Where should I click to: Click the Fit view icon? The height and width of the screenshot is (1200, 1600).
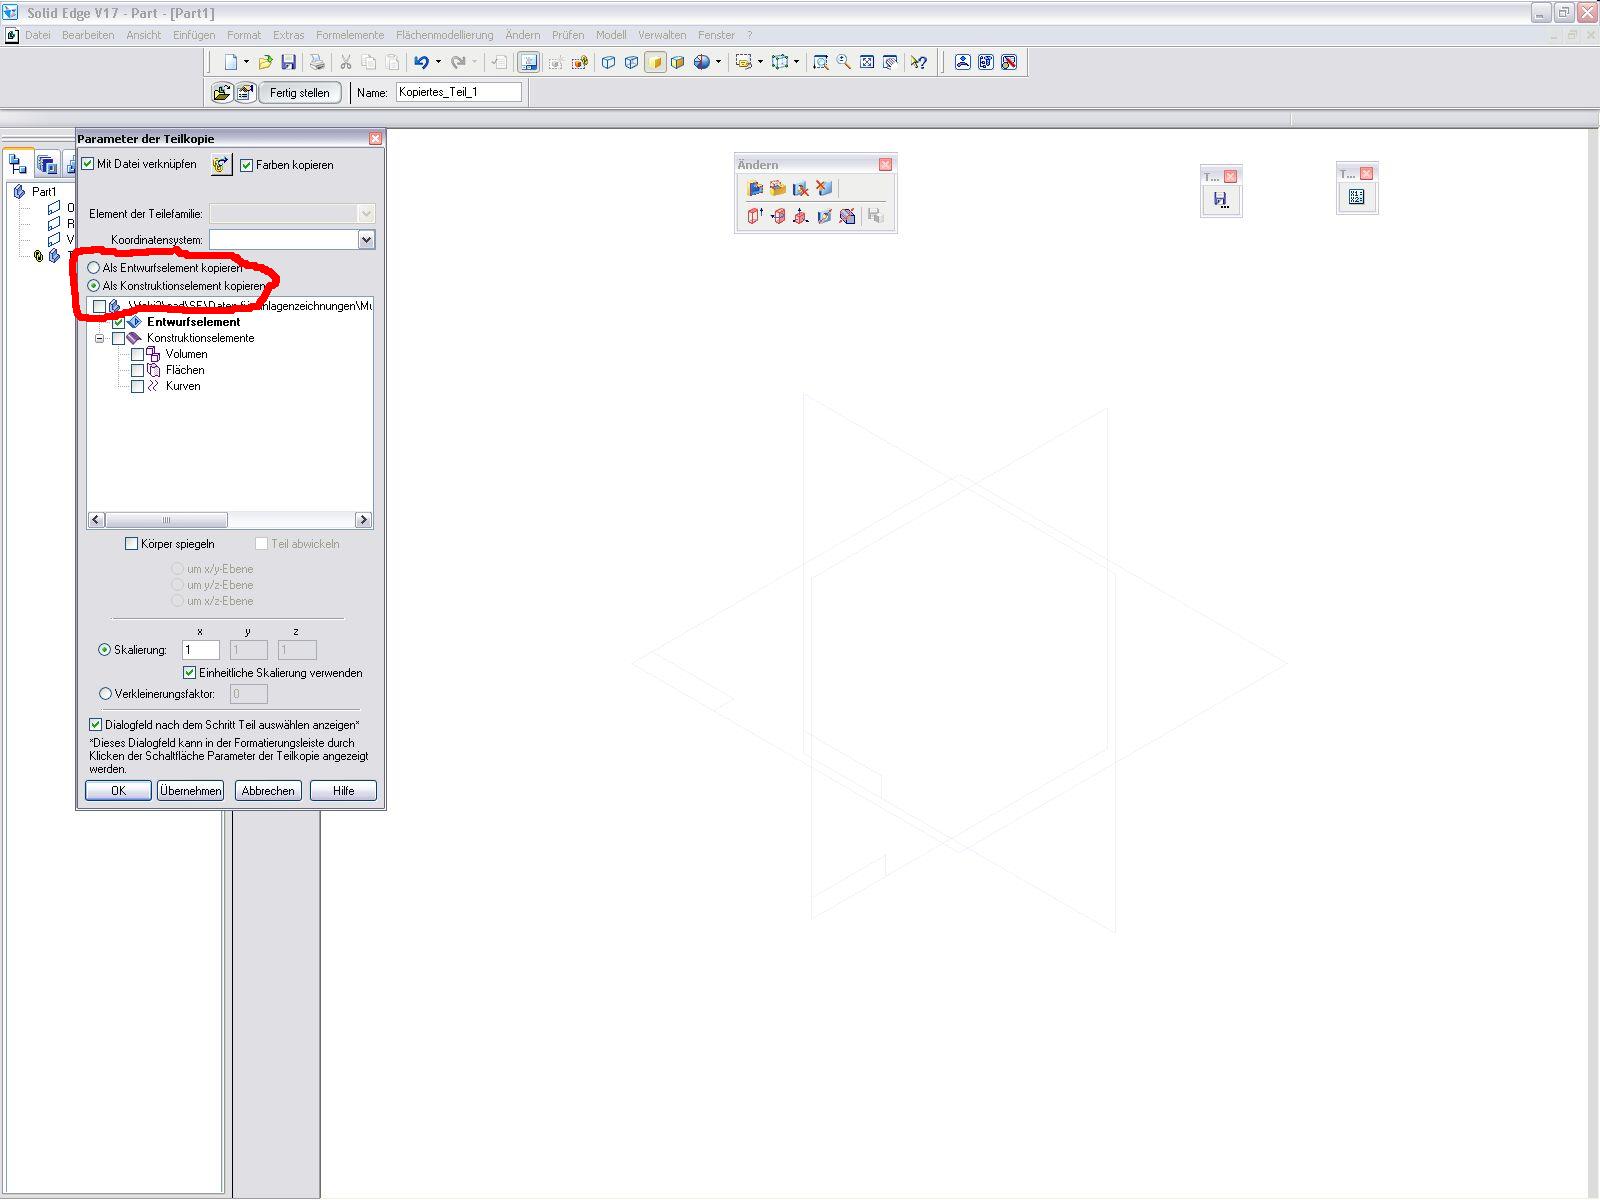(867, 62)
